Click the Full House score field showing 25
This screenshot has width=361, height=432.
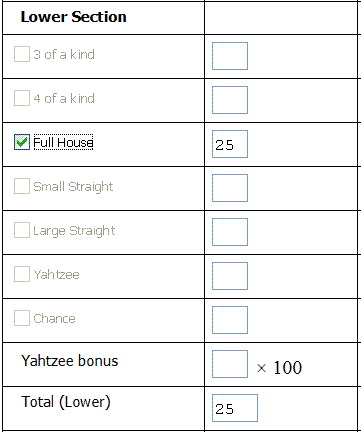pos(230,144)
